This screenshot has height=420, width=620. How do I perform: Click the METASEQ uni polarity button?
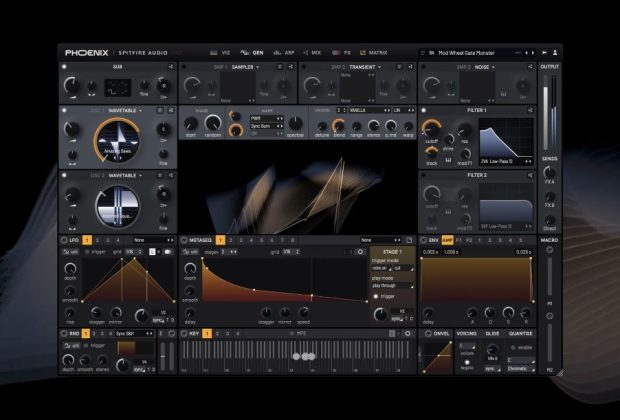pyautogui.click(x=190, y=252)
